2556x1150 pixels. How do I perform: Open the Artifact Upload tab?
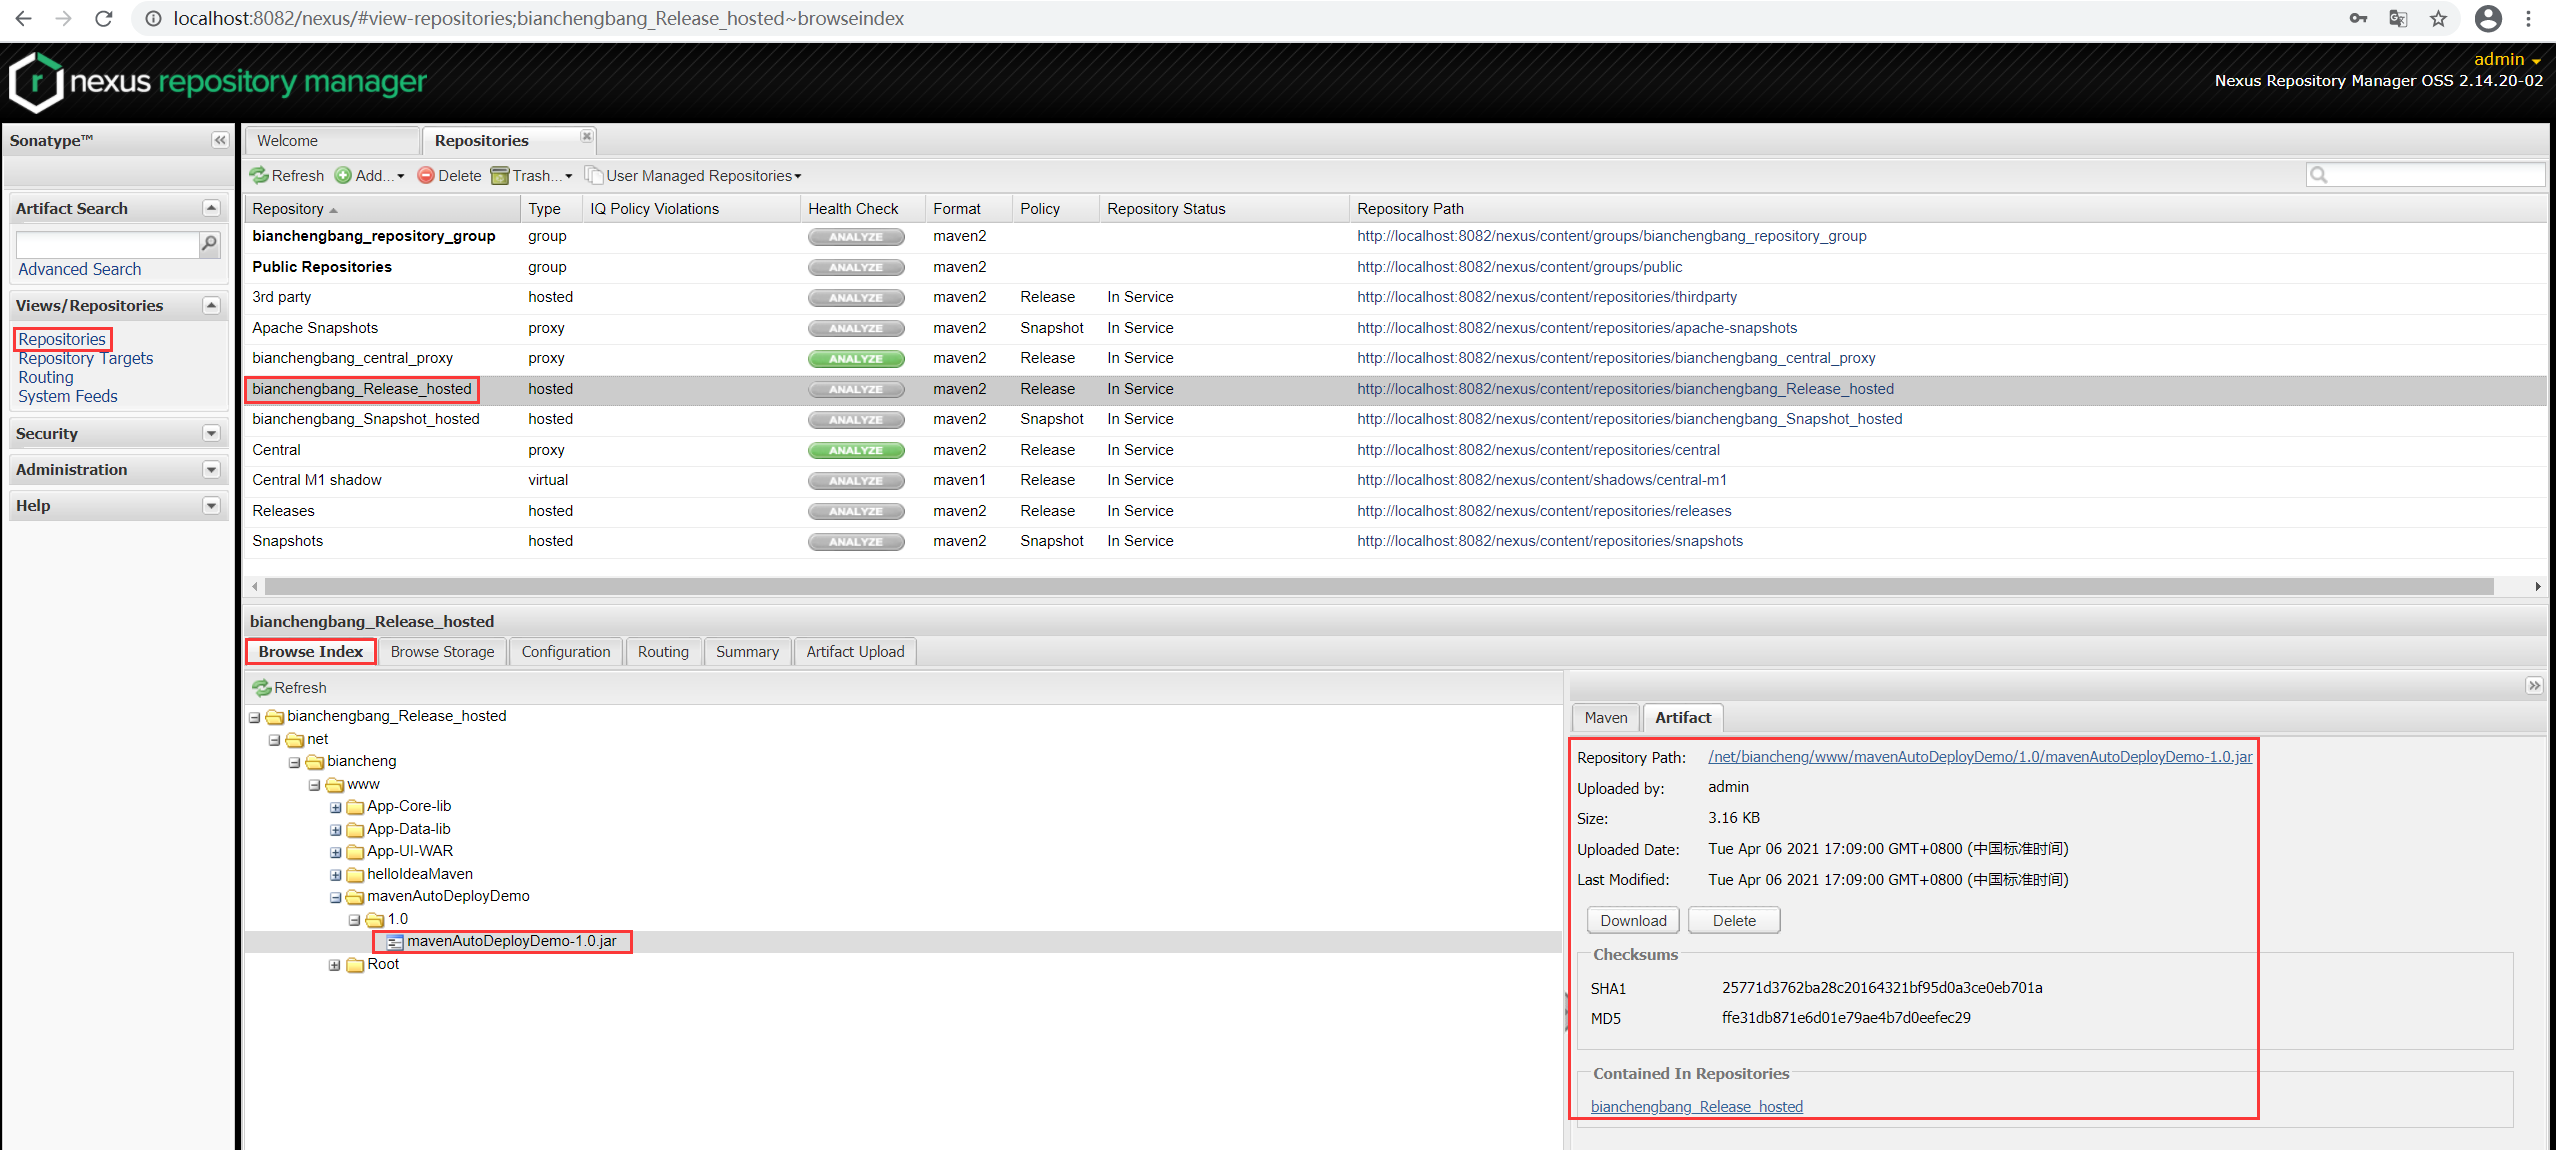(x=855, y=652)
